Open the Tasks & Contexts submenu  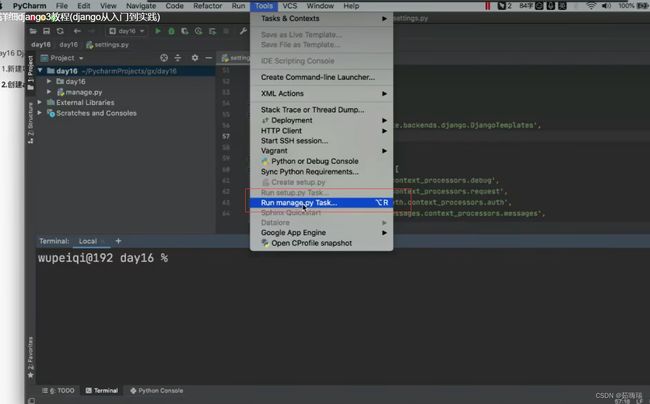point(321,18)
